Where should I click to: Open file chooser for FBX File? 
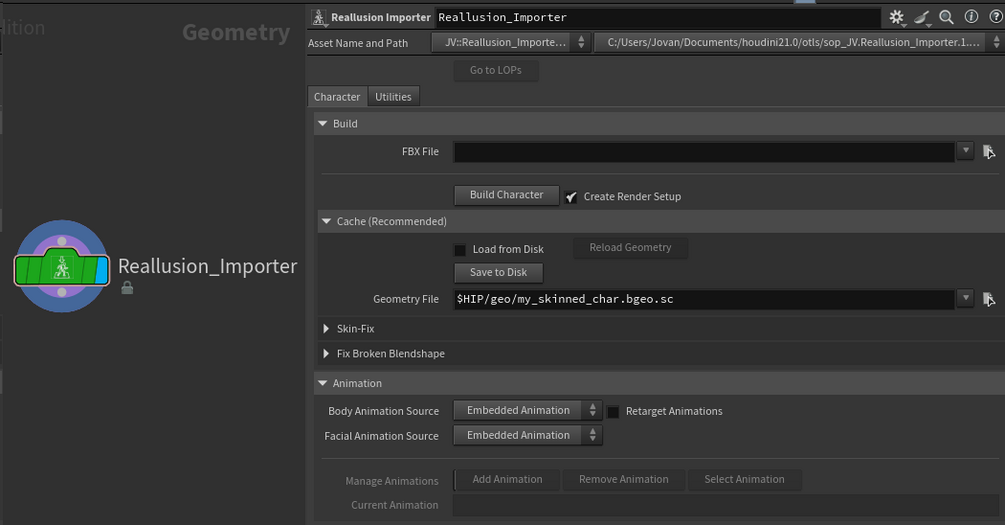(989, 152)
